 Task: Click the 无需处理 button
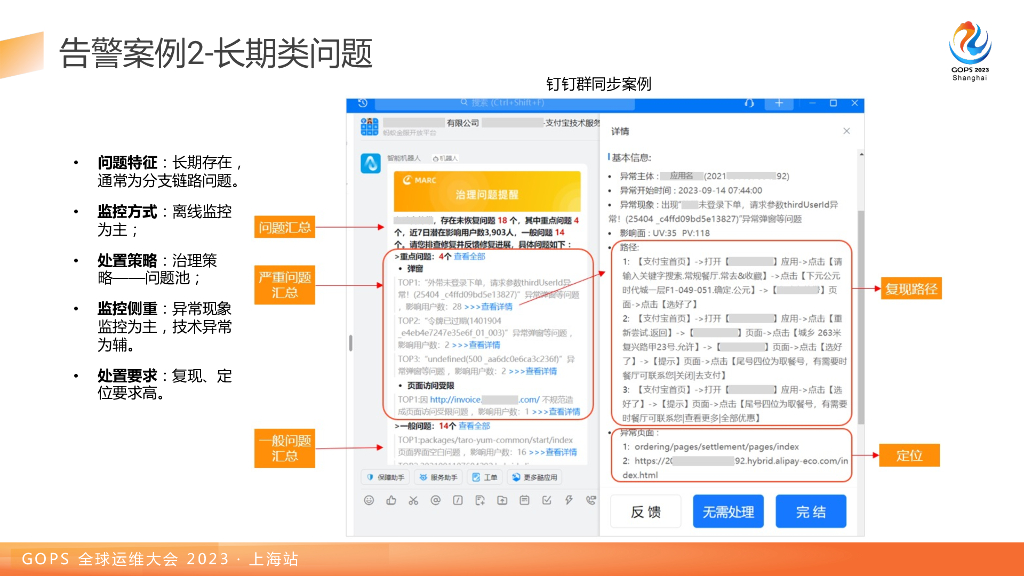coord(728,511)
